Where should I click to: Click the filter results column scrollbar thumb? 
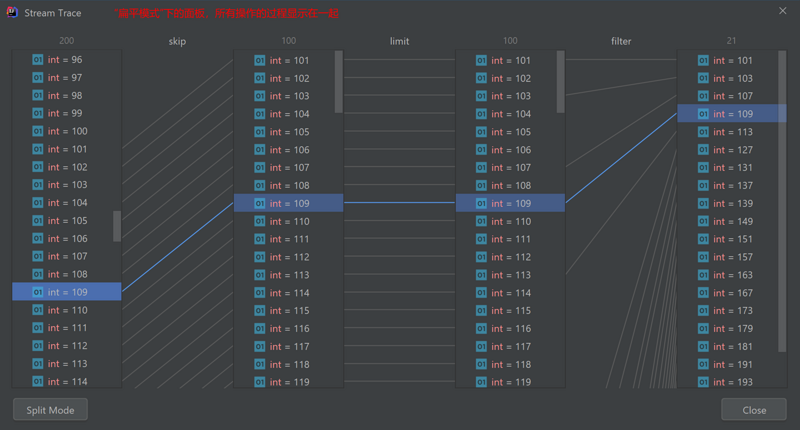pos(782,201)
